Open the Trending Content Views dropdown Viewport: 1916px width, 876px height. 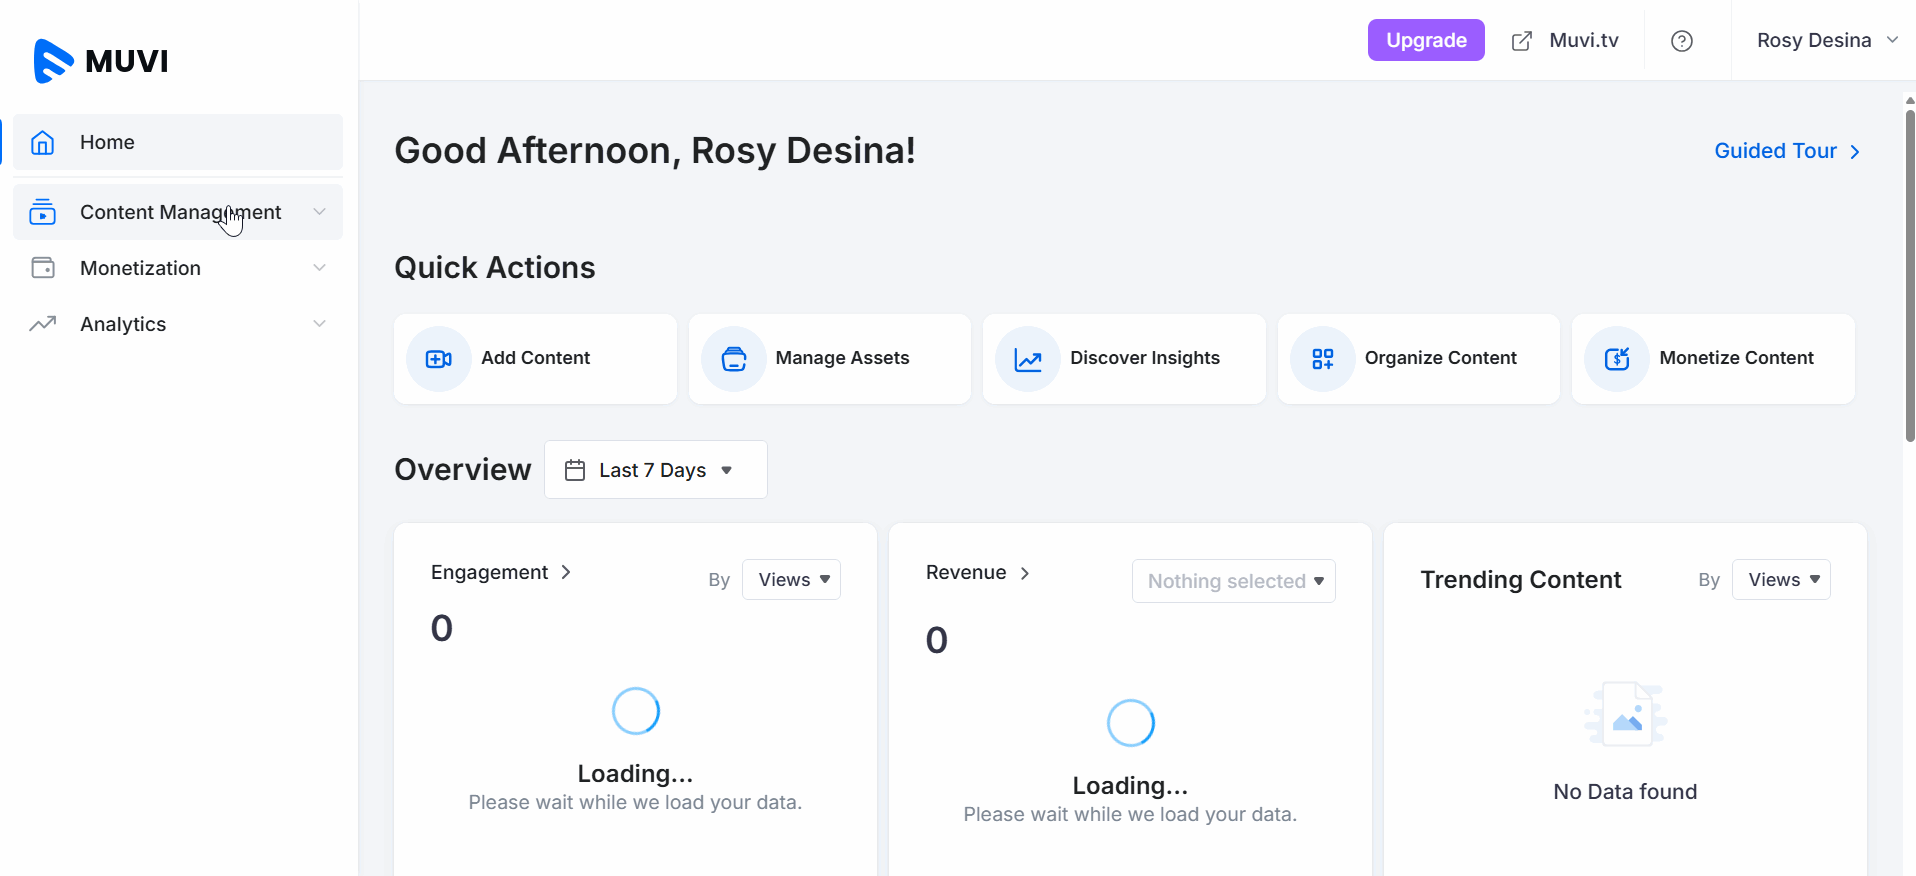(1781, 580)
